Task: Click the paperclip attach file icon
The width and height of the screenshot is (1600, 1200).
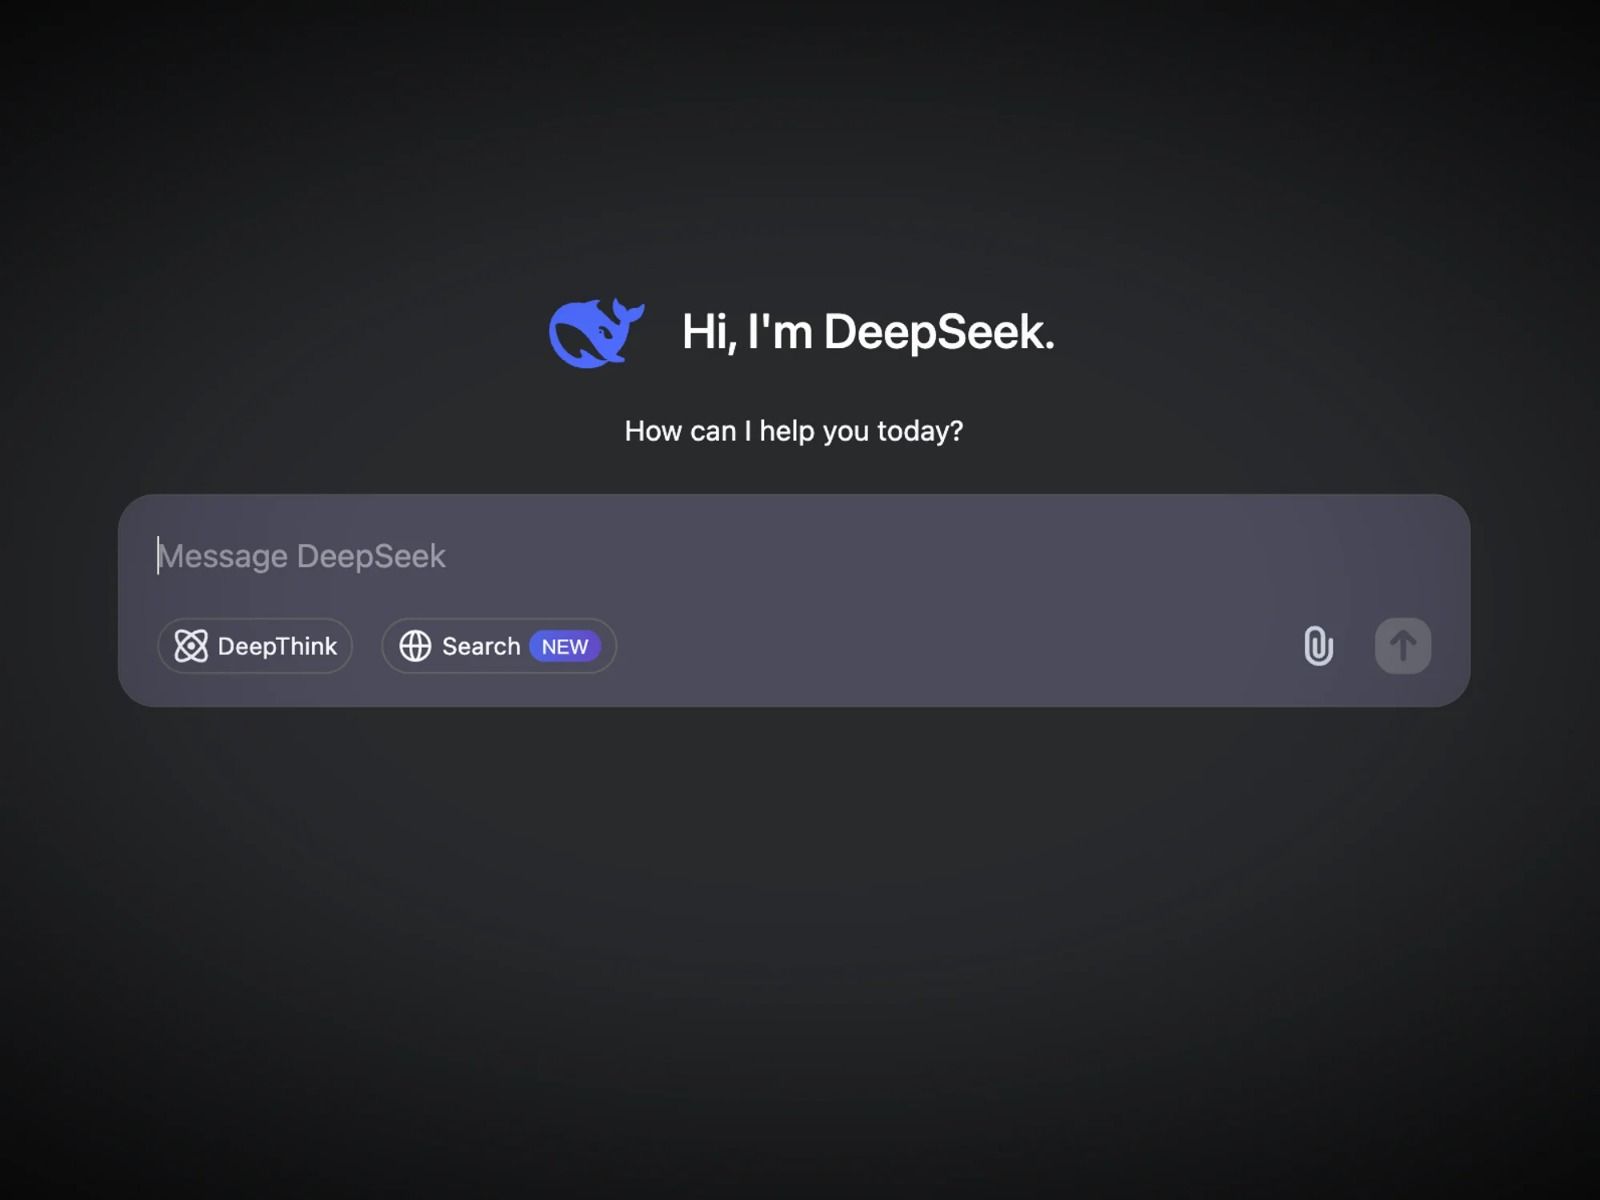Action: pos(1318,646)
